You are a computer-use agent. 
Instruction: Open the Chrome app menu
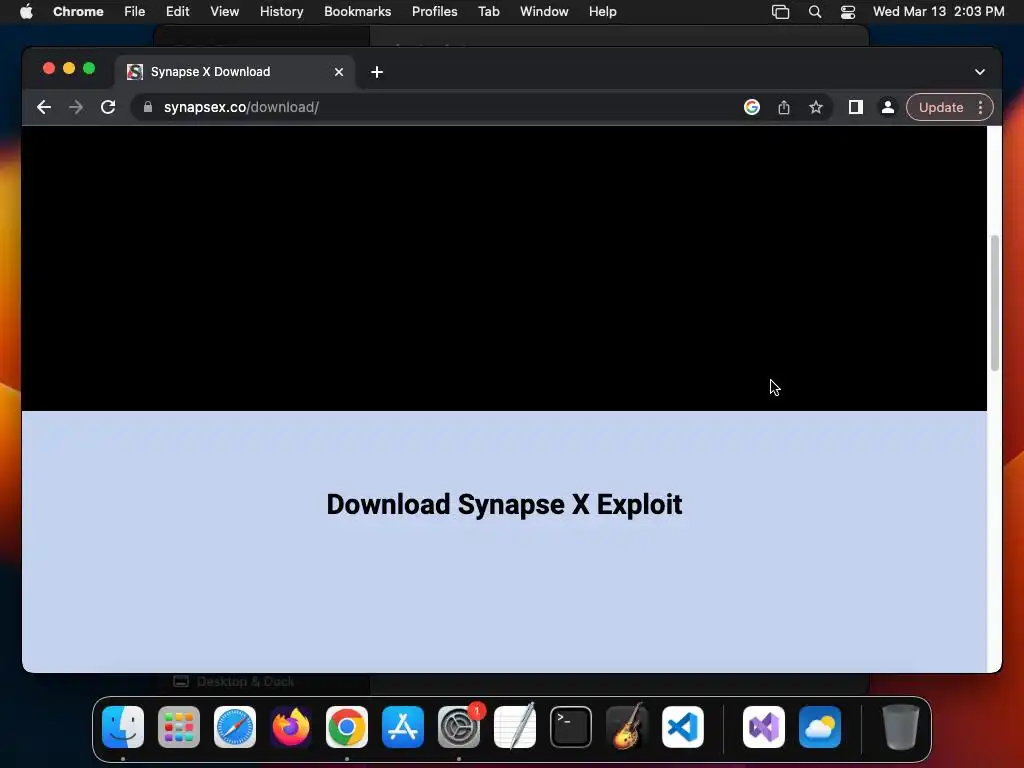pyautogui.click(x=78, y=11)
